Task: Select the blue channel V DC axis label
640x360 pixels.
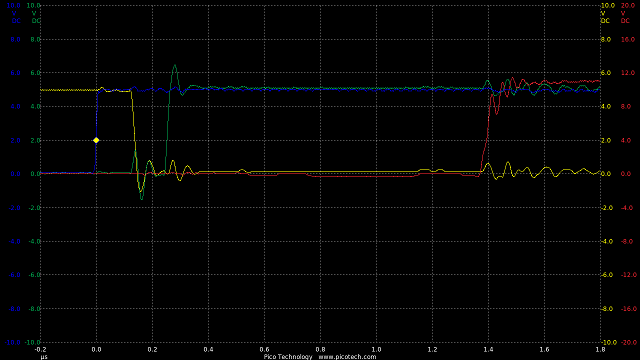Action: click(15, 17)
